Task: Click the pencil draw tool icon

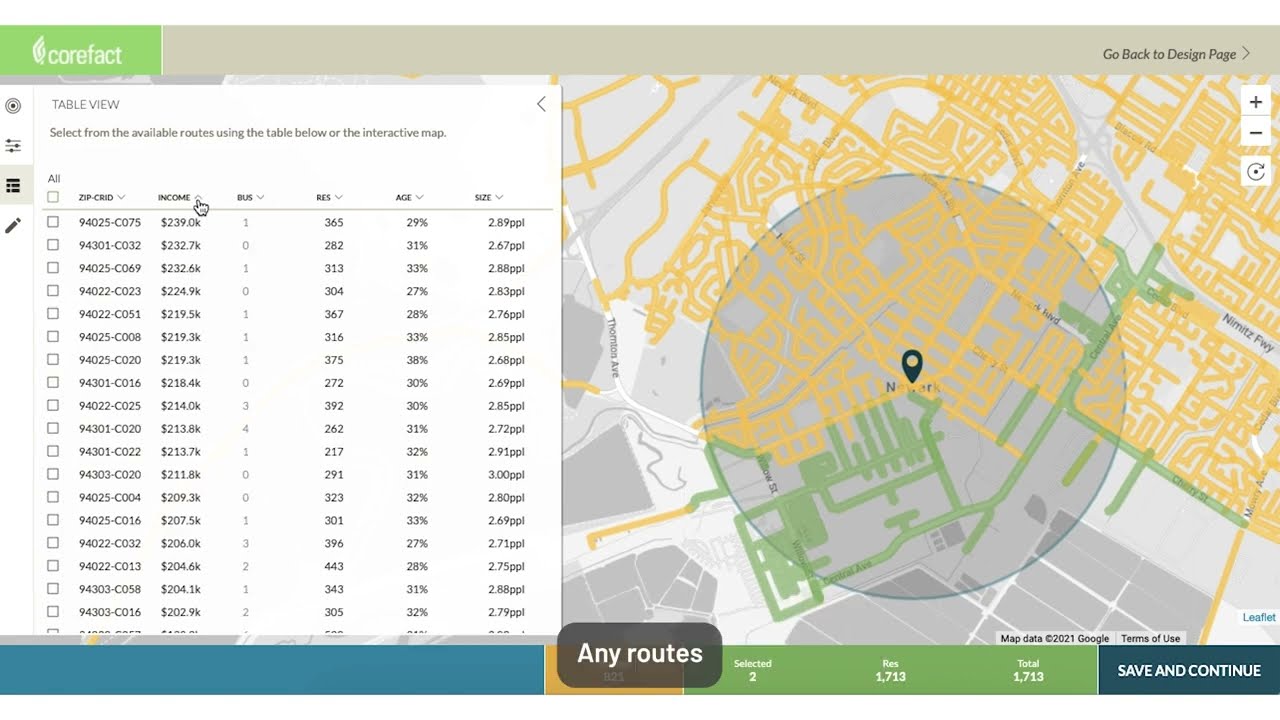Action: (13, 226)
